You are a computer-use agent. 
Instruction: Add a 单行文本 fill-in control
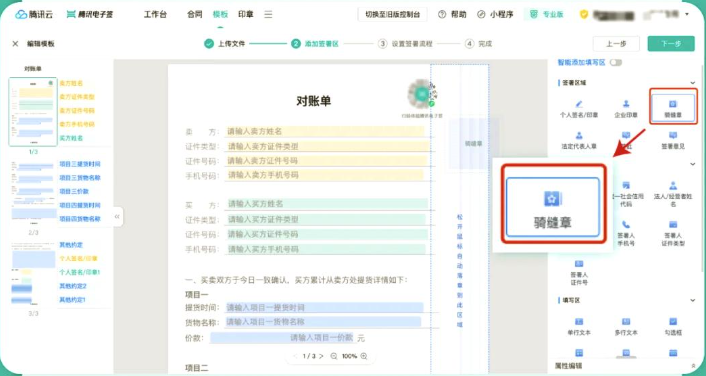[x=579, y=326]
